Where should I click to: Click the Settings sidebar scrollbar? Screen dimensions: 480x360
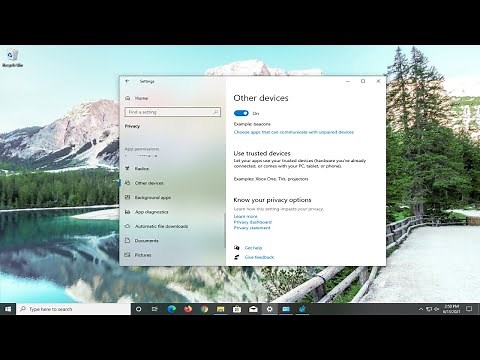tap(225, 230)
